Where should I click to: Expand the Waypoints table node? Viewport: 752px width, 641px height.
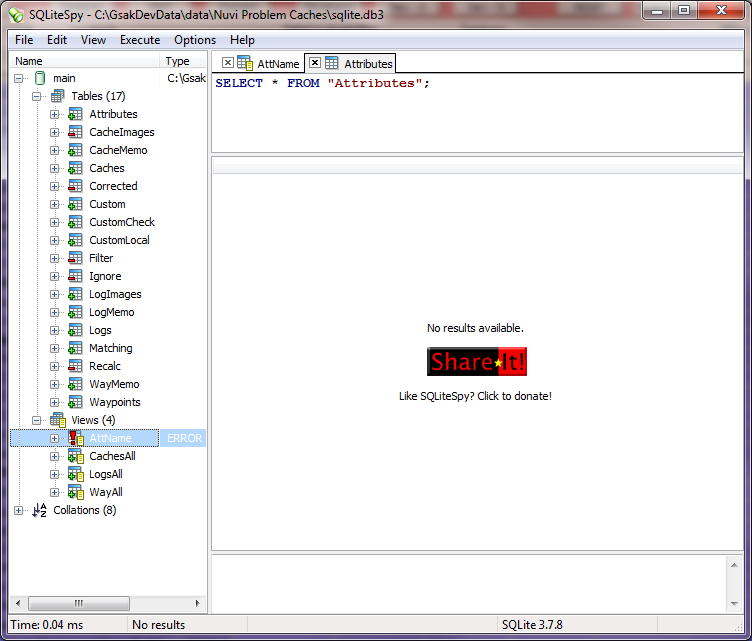(x=54, y=402)
